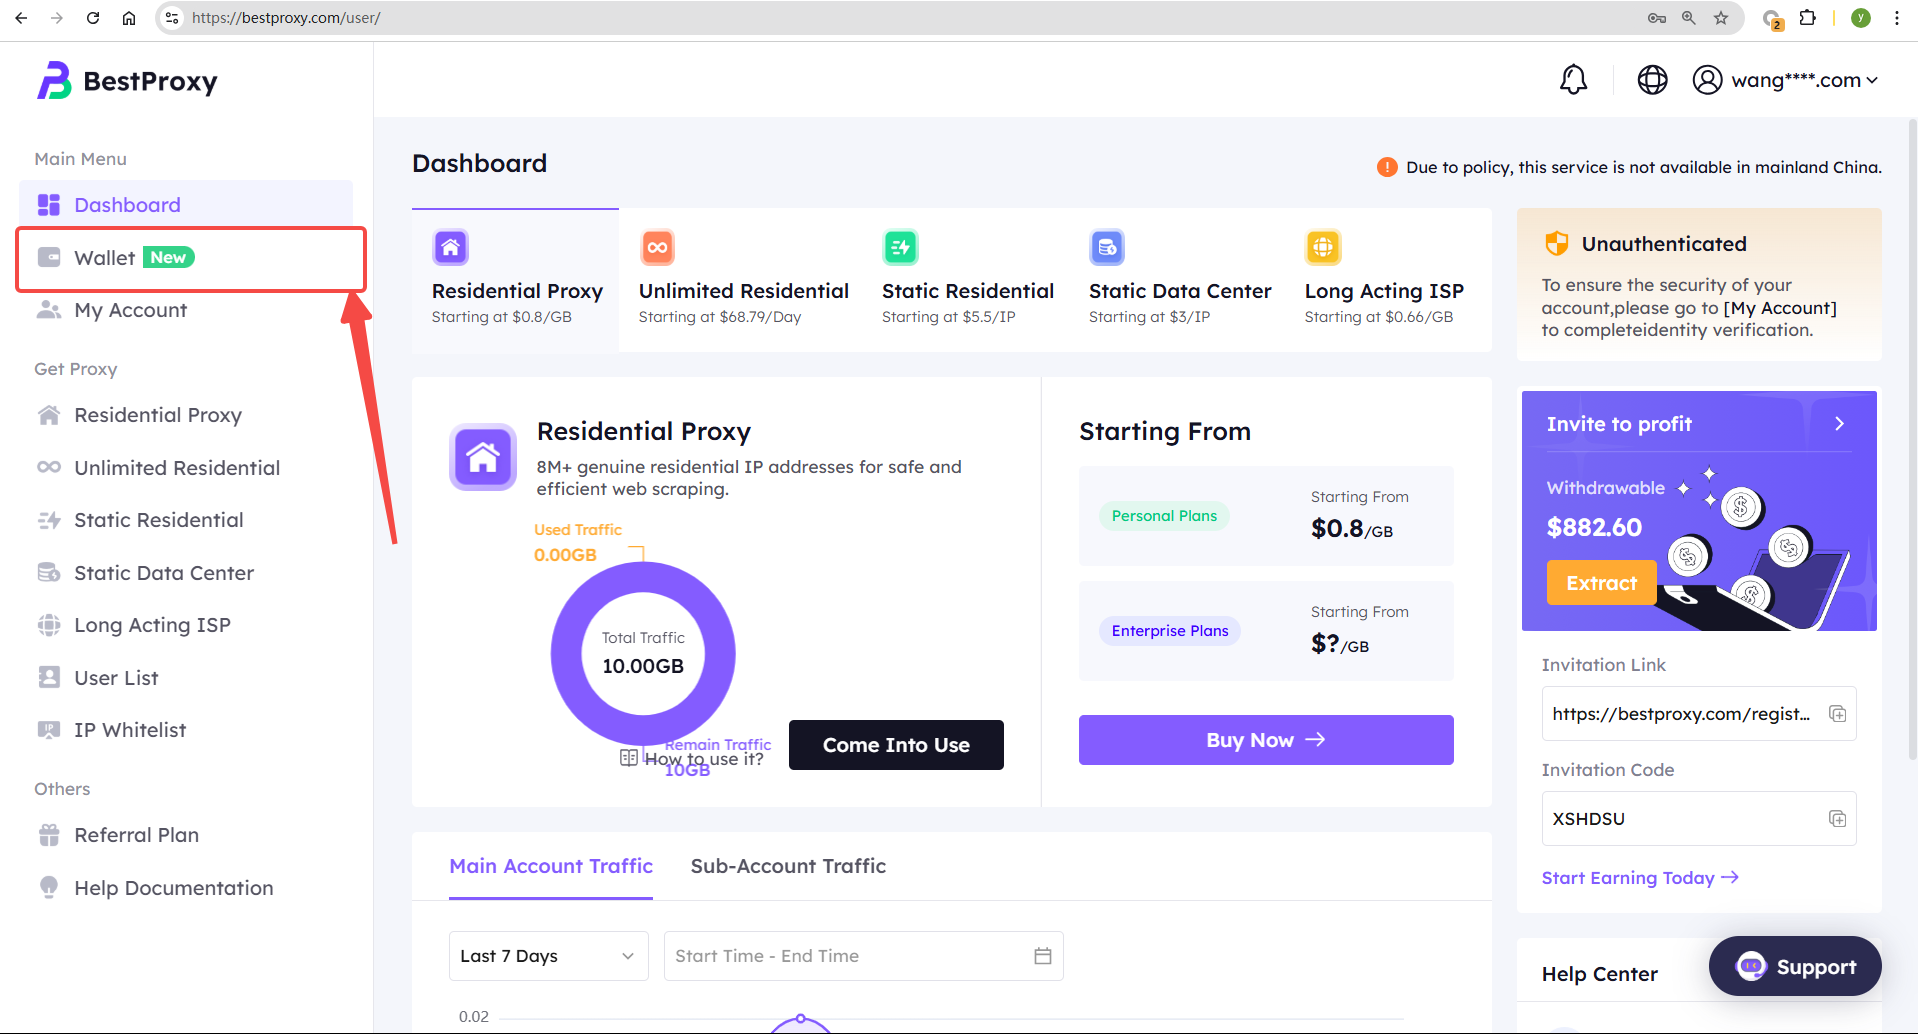Click the Buy Now button
Screen dimensions: 1918x1034
(x=1266, y=740)
